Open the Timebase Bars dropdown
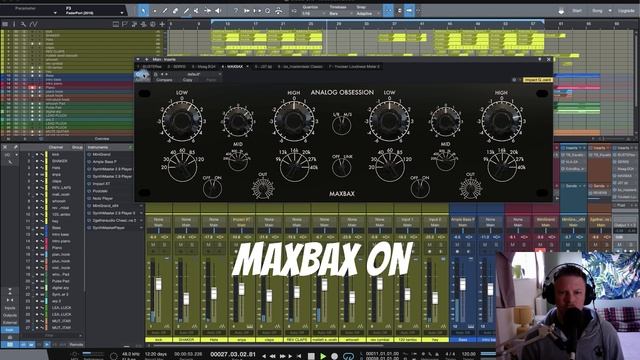Viewport: 640px width, 360px height. (340, 13)
